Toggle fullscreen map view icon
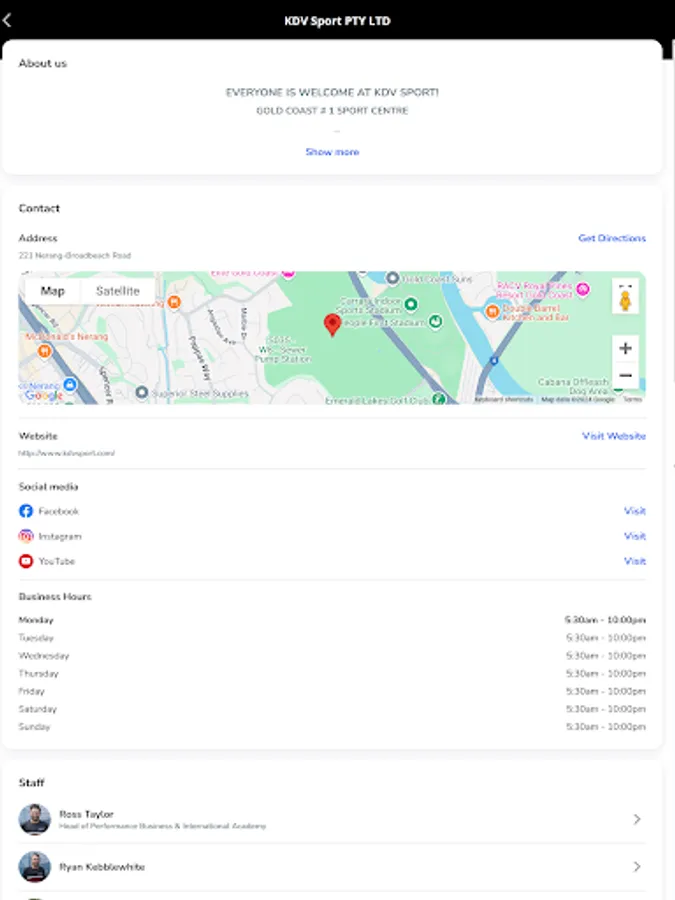 (x=626, y=285)
